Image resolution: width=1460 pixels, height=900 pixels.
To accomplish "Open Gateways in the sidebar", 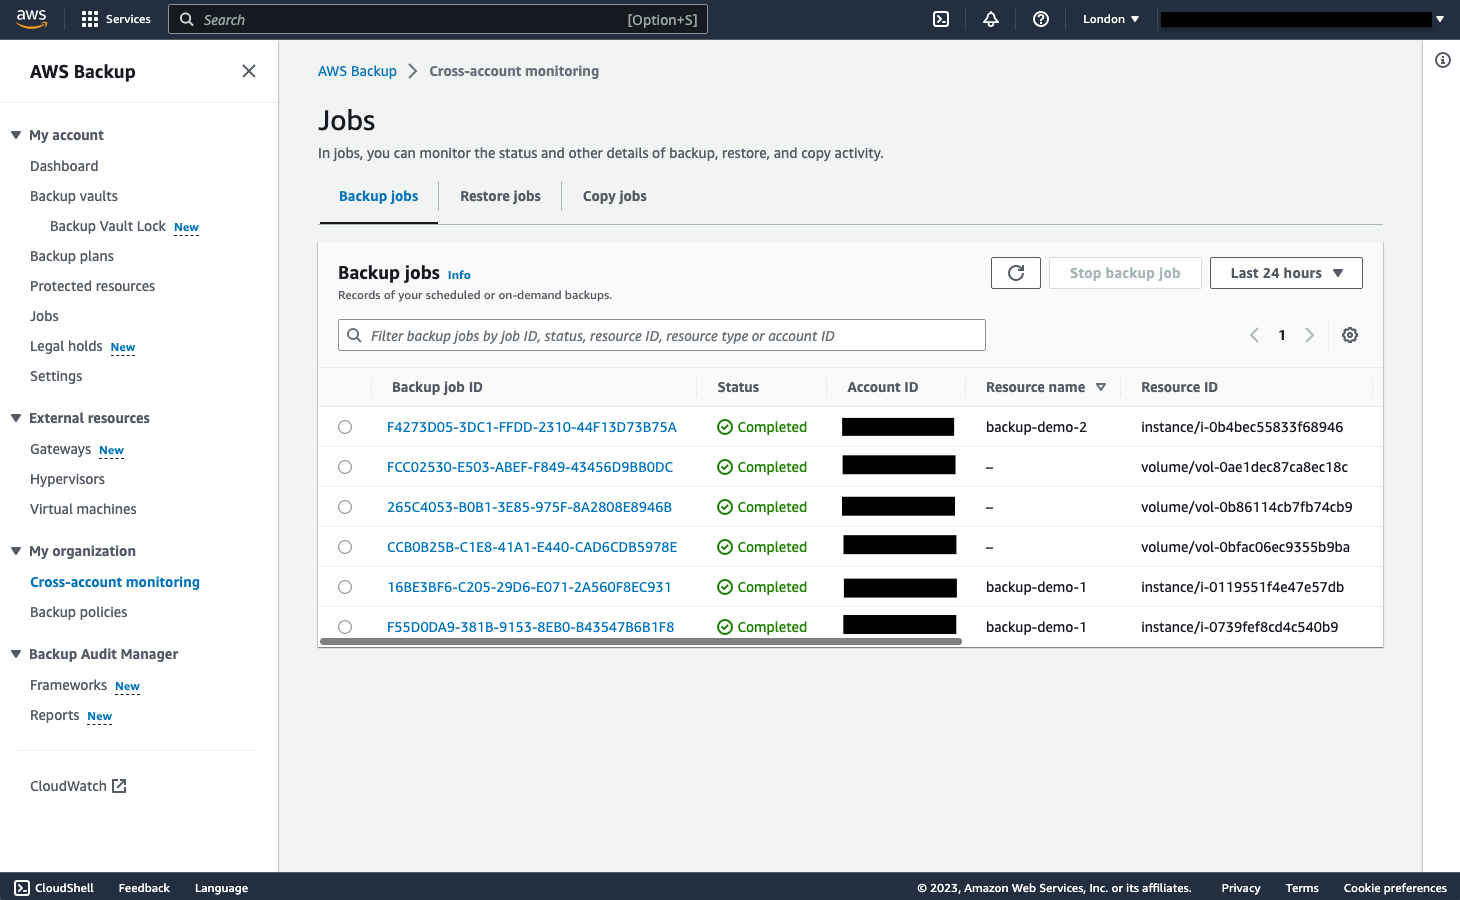I will (60, 449).
